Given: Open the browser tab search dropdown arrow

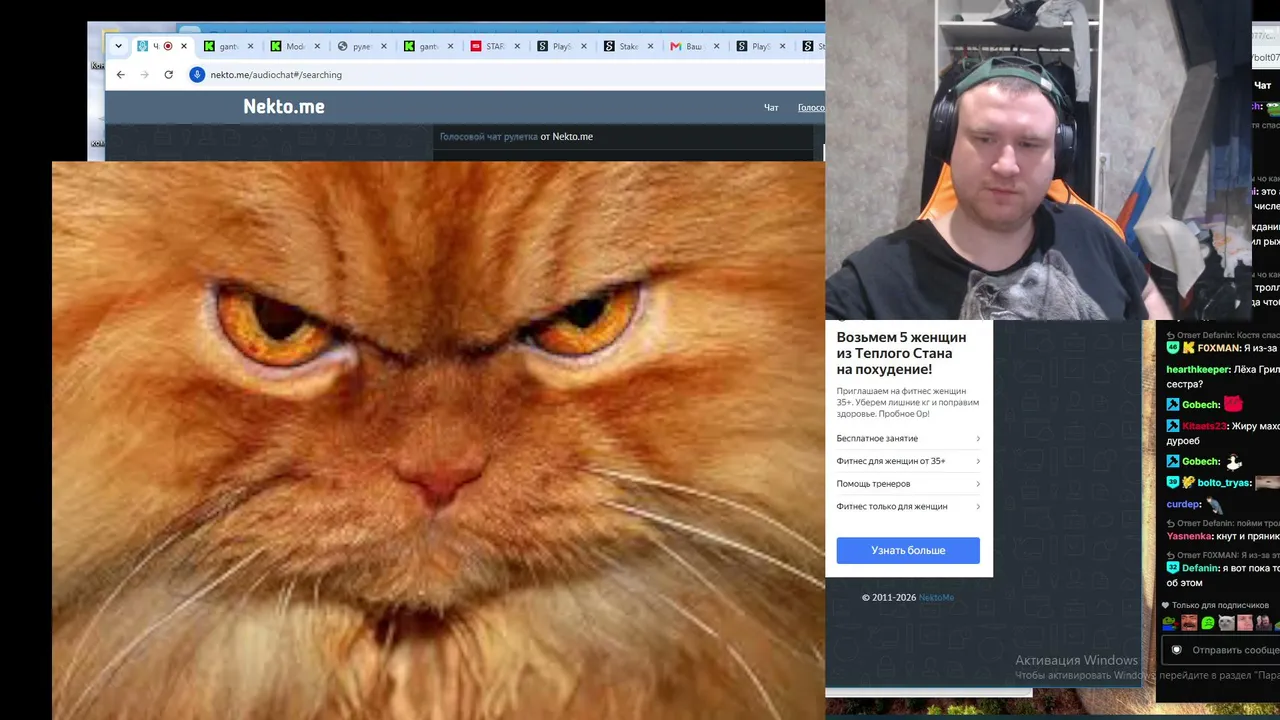Looking at the screenshot, I should tap(118, 46).
